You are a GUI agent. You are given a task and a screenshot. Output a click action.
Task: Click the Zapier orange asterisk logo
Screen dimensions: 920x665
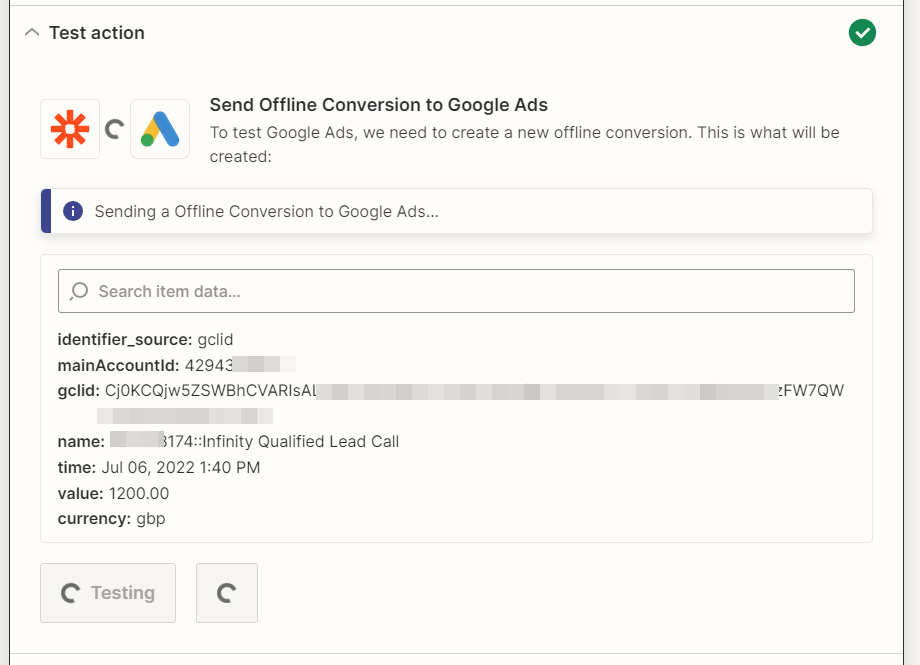pos(70,129)
